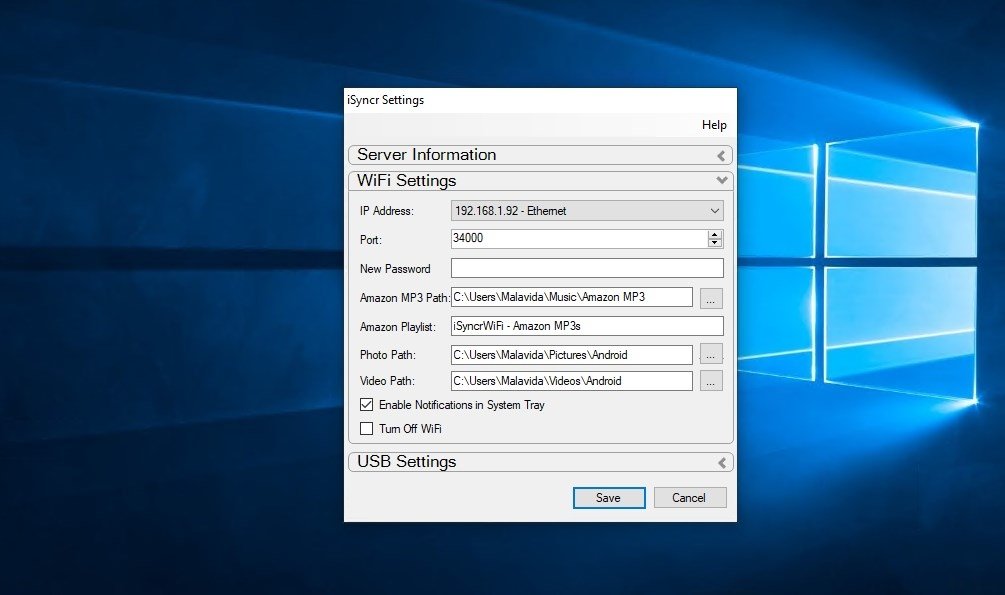Expand the USB Settings section
The image size is (1005, 595).
[540, 462]
